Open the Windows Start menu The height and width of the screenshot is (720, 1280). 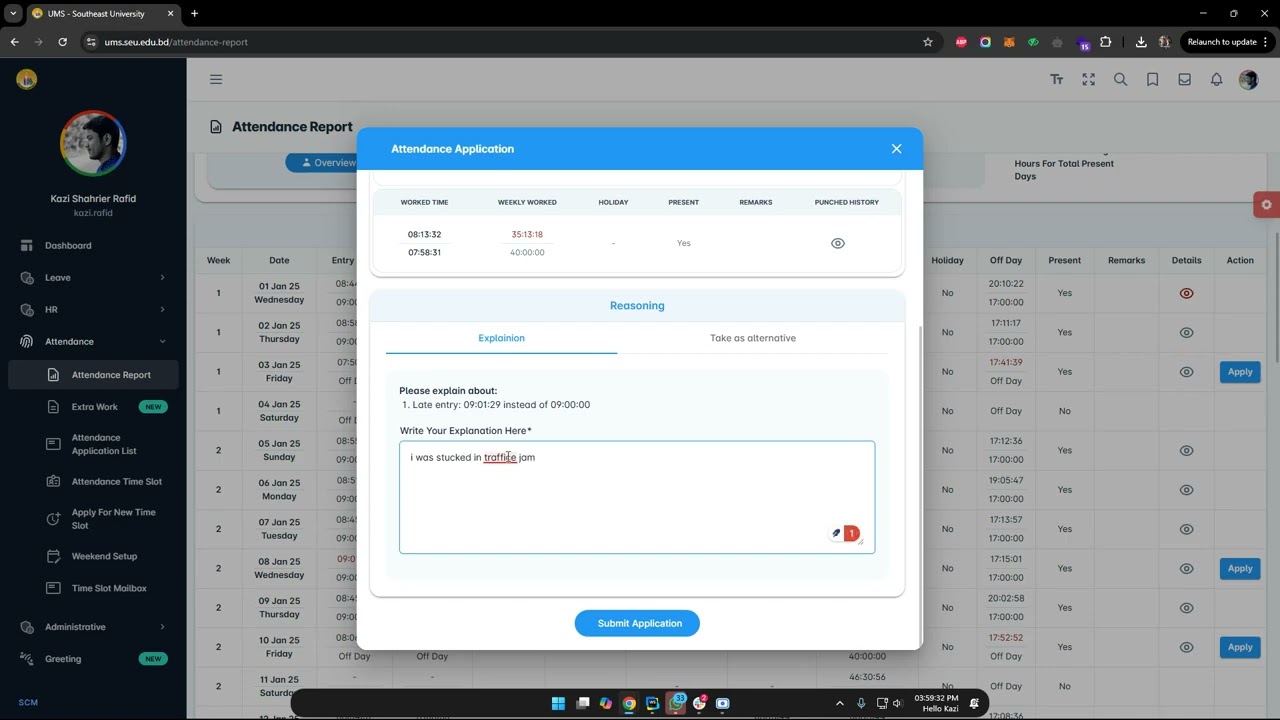558,703
